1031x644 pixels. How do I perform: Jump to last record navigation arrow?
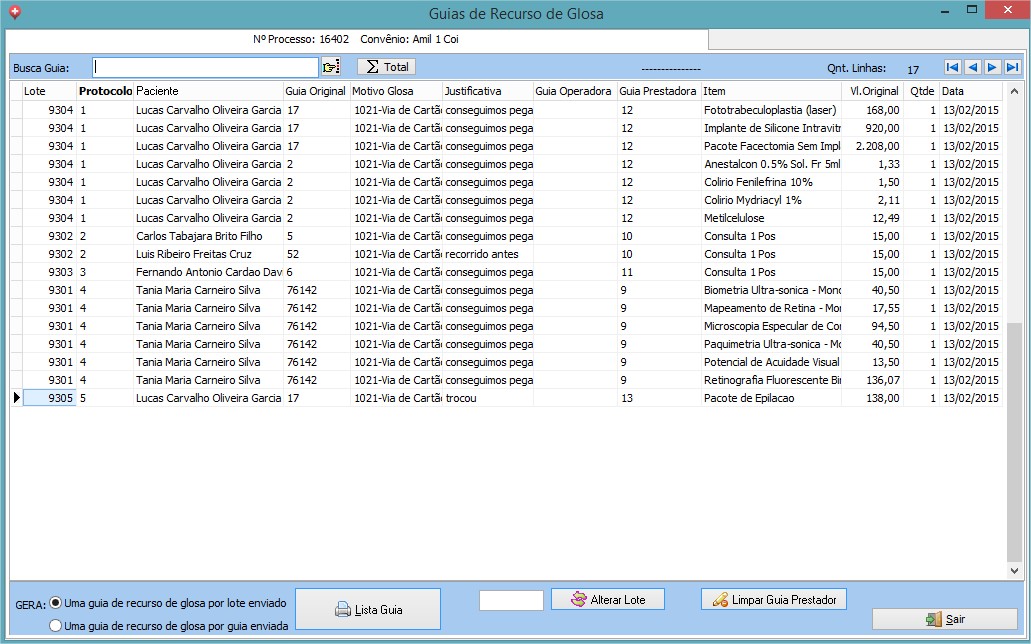pyautogui.click(x=1012, y=67)
